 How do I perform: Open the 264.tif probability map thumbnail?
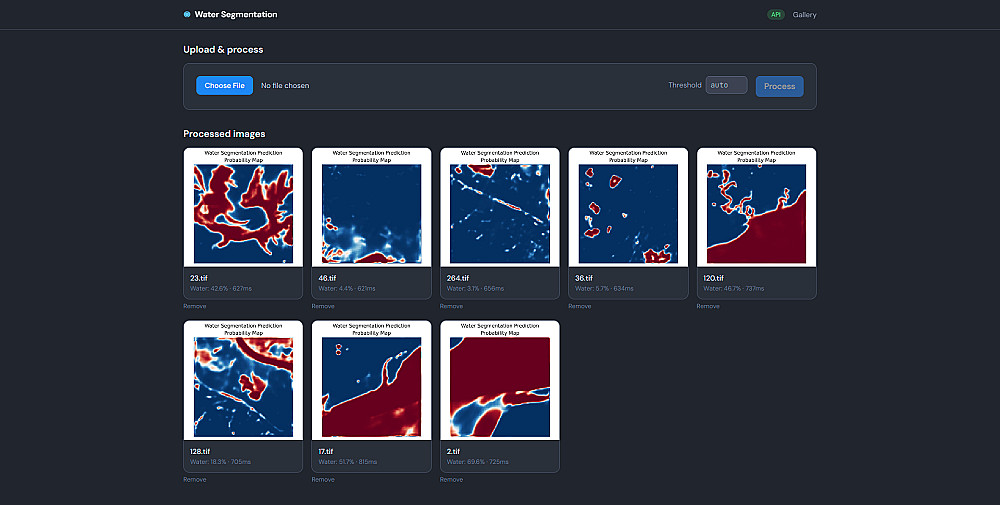point(500,207)
